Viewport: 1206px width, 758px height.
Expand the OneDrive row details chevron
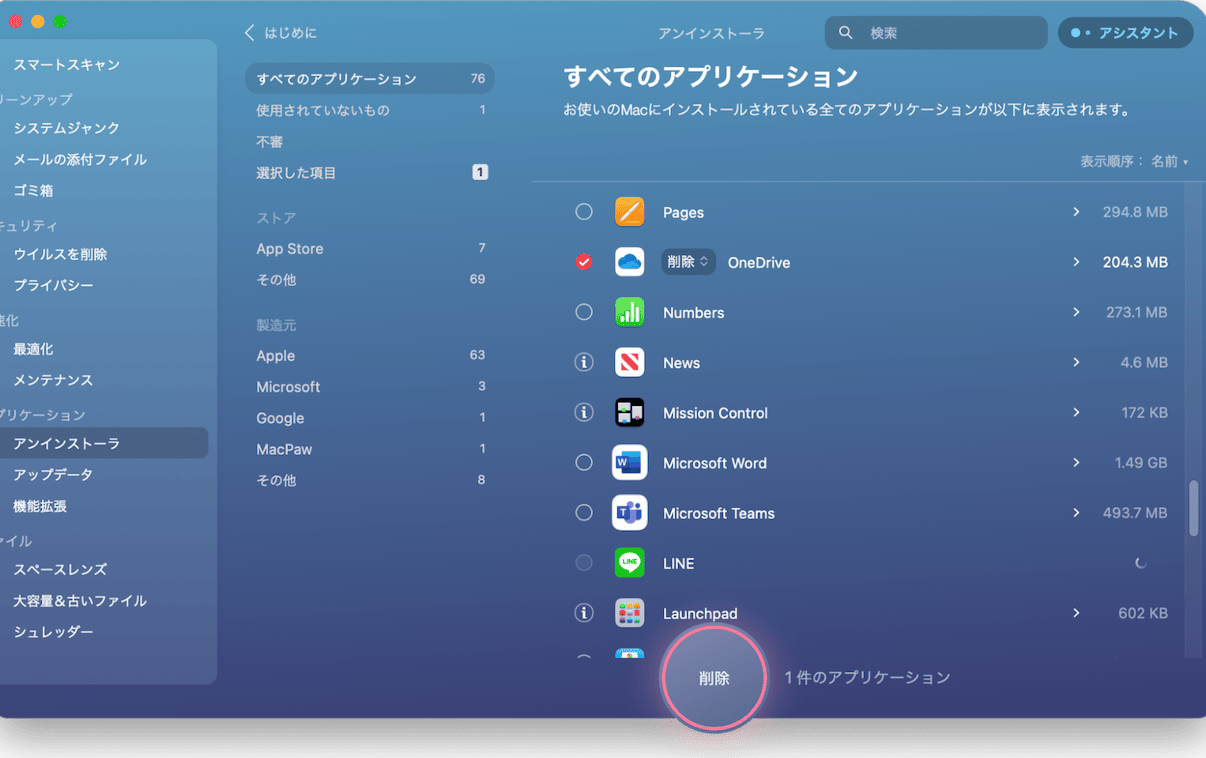coord(1076,262)
